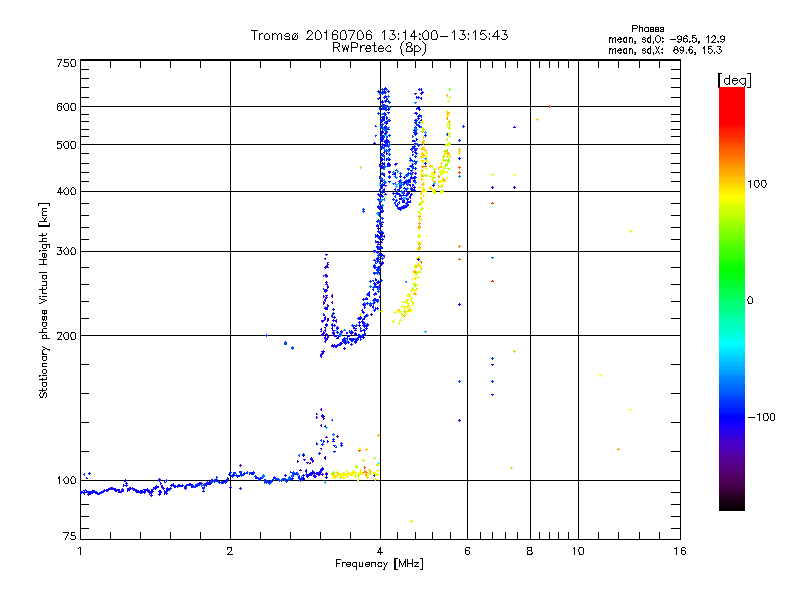Click the blue E-layer trace between 1 and 2 MHz
Viewport: 800px width, 600px height.
click(156, 489)
